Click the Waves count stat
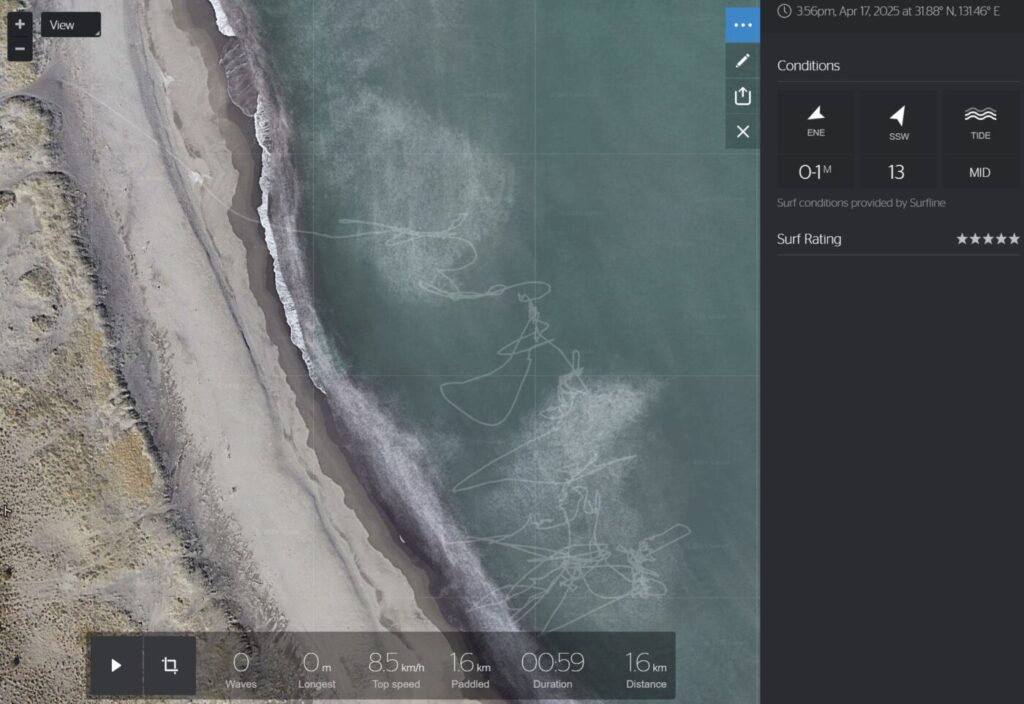The image size is (1024, 704). click(x=241, y=669)
